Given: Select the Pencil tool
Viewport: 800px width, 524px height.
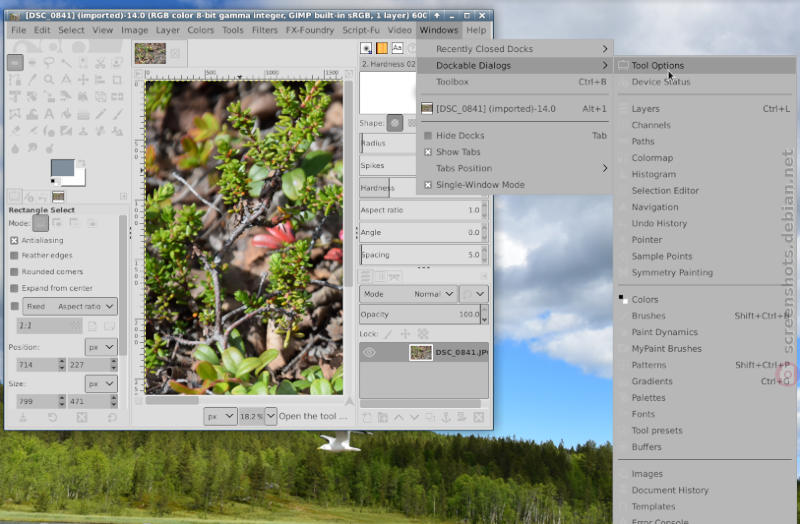Looking at the screenshot, I should [x=100, y=114].
